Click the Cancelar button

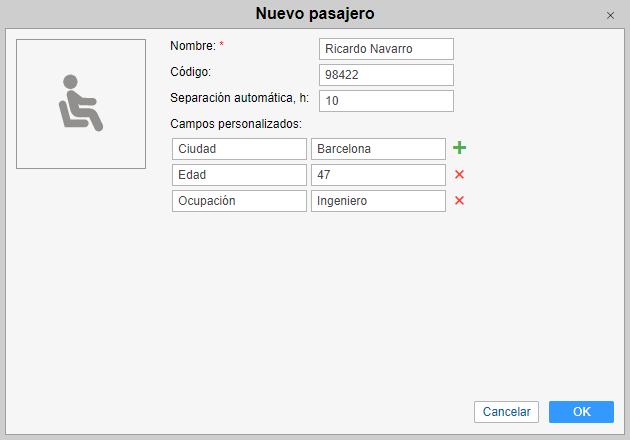(507, 412)
